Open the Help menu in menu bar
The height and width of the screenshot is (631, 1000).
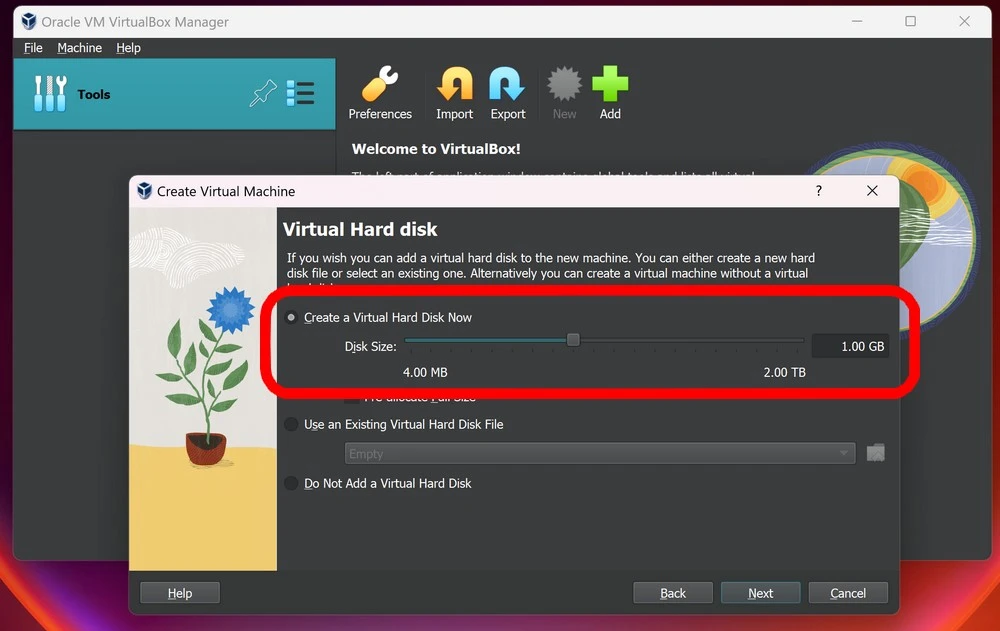coord(128,48)
